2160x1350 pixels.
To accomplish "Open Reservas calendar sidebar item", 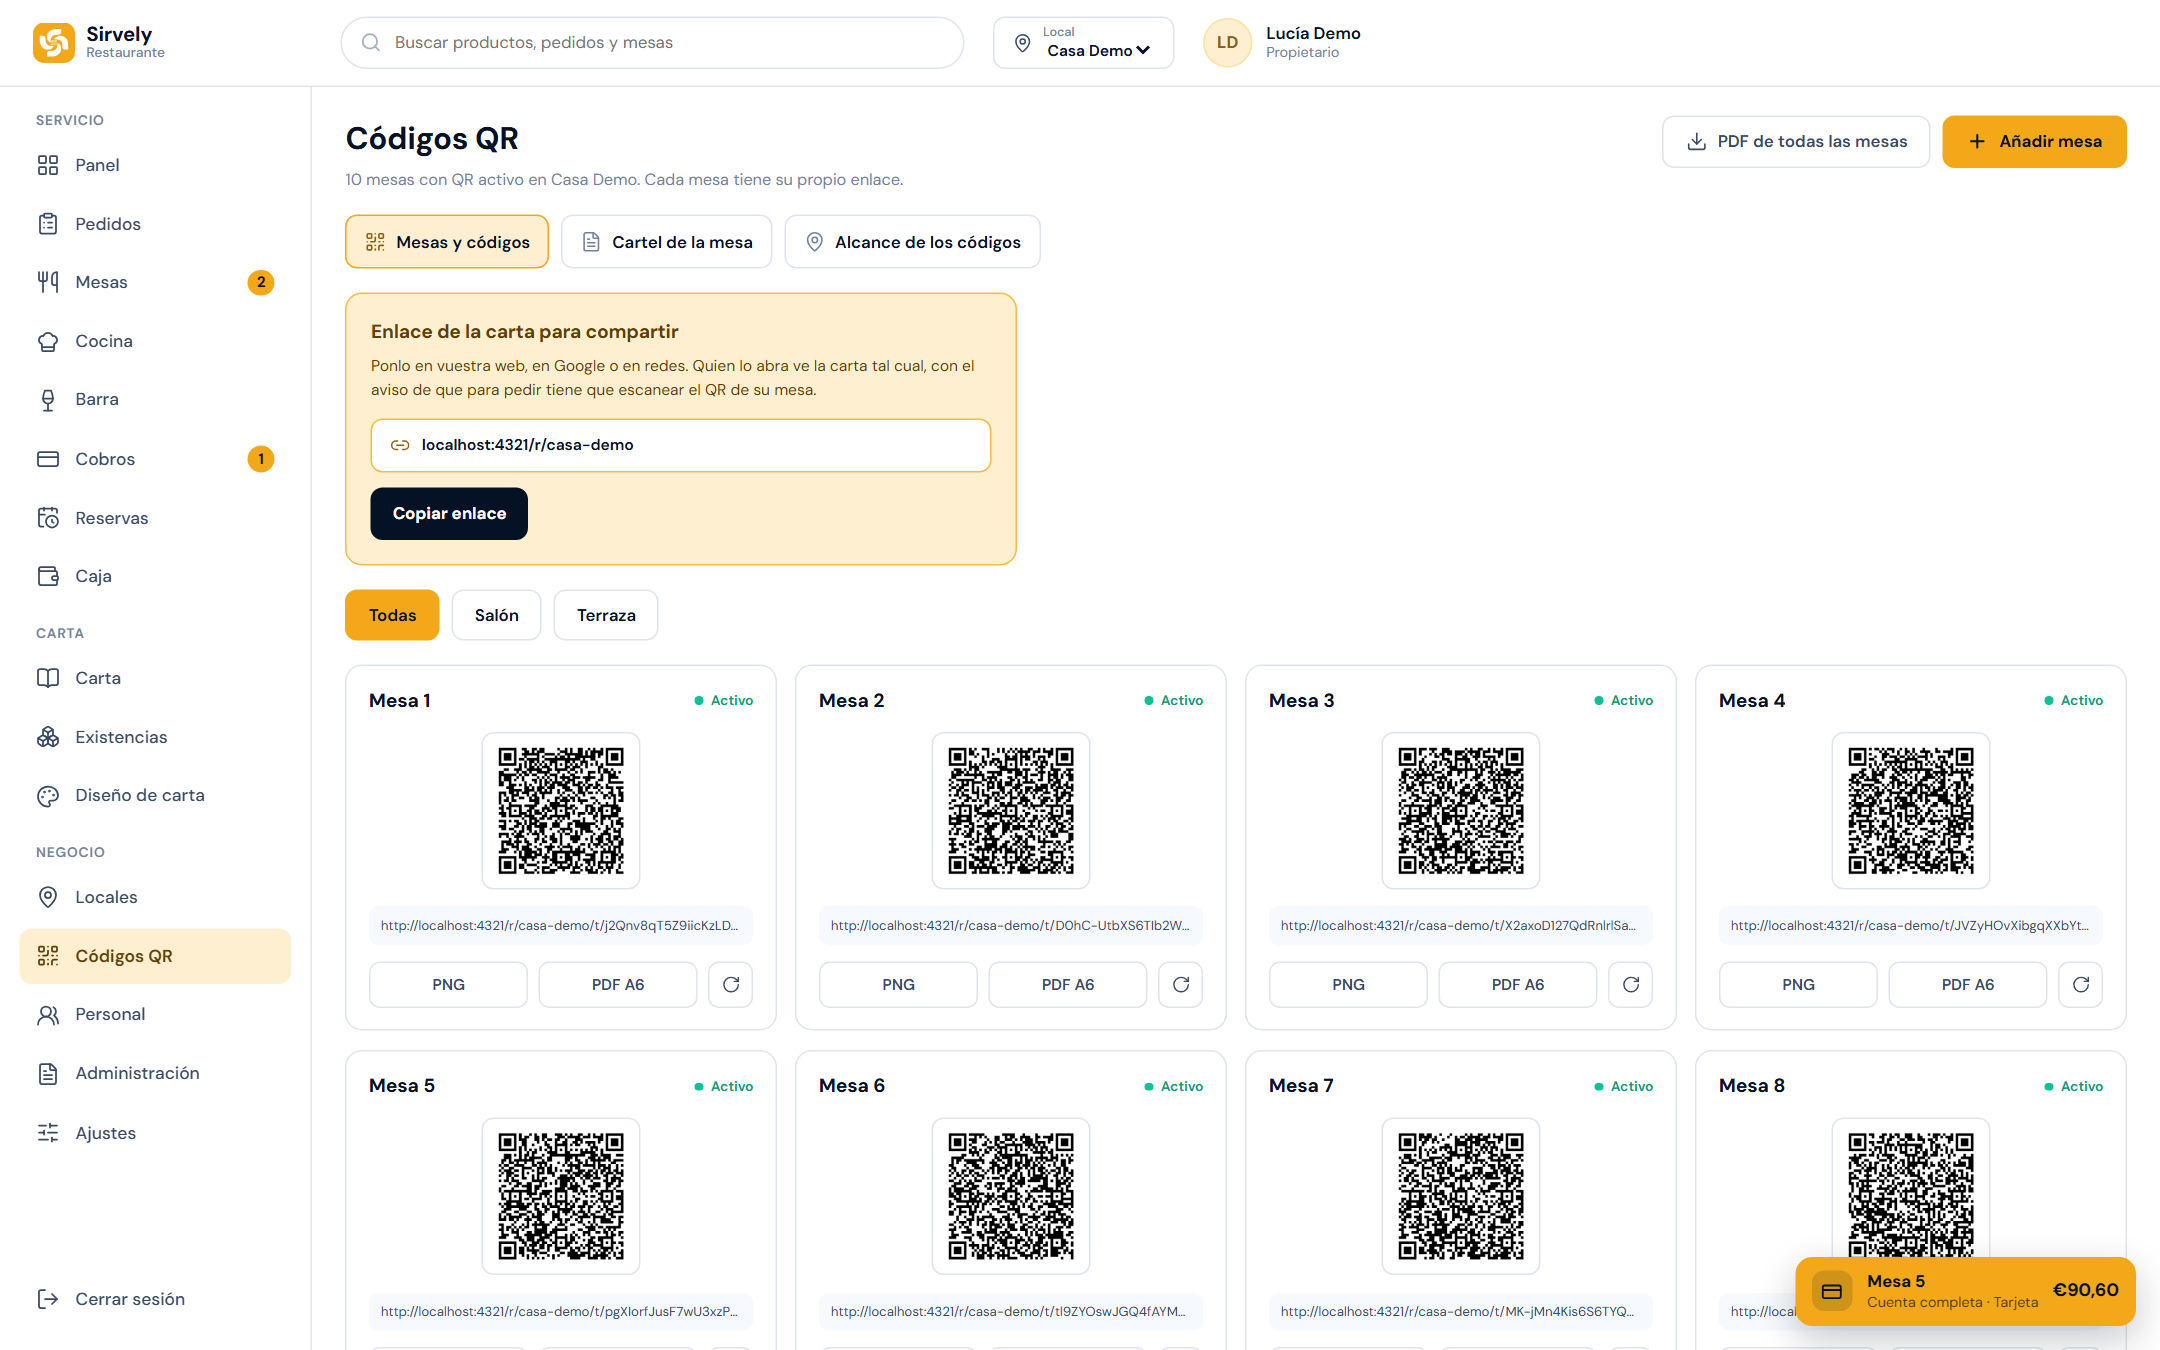I will (x=155, y=518).
